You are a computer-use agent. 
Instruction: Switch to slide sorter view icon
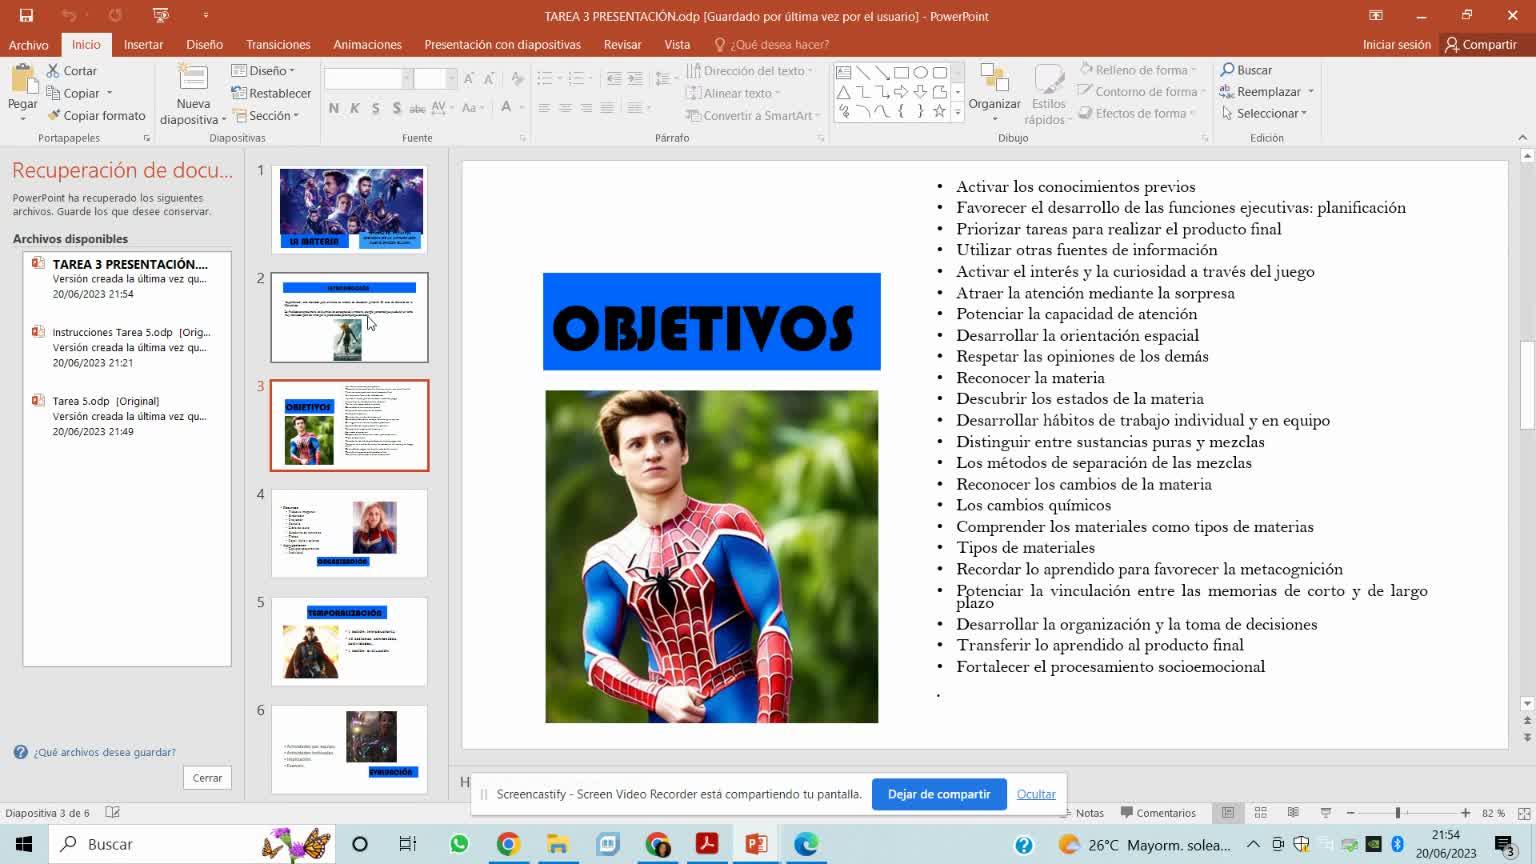[x=1260, y=813]
